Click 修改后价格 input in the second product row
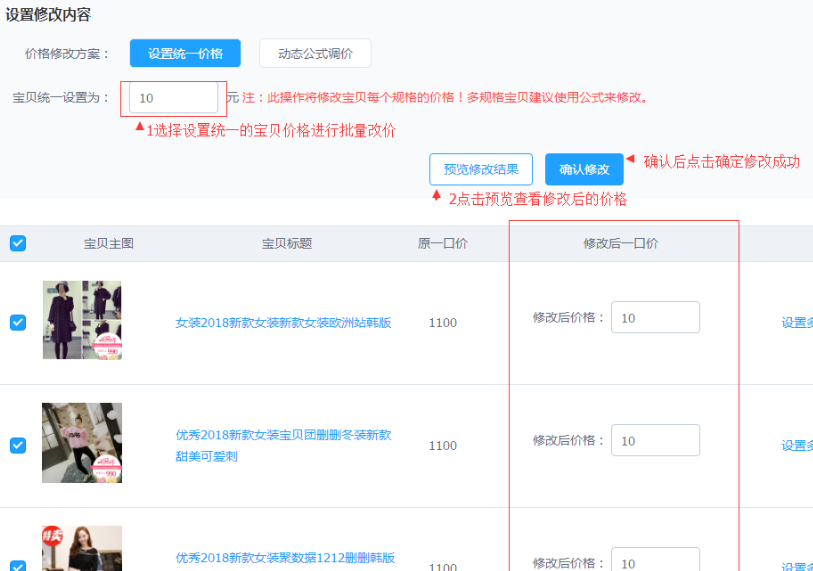 (655, 441)
